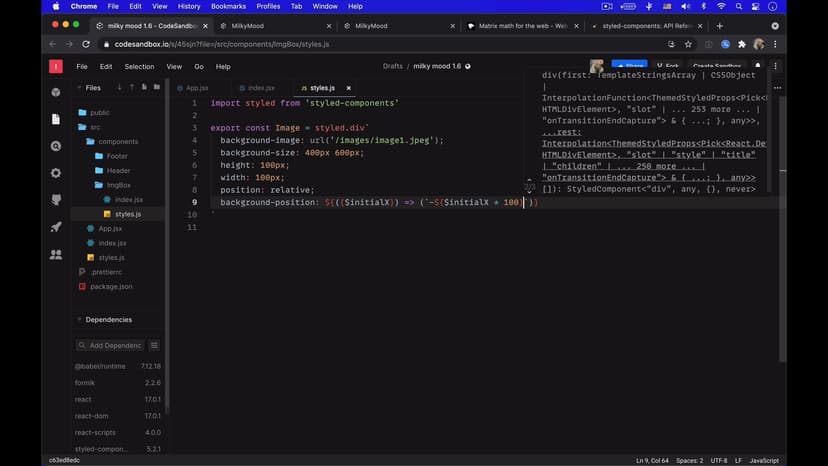Bookmark page with the star icon
This screenshot has height=466, width=828.
pyautogui.click(x=690, y=44)
